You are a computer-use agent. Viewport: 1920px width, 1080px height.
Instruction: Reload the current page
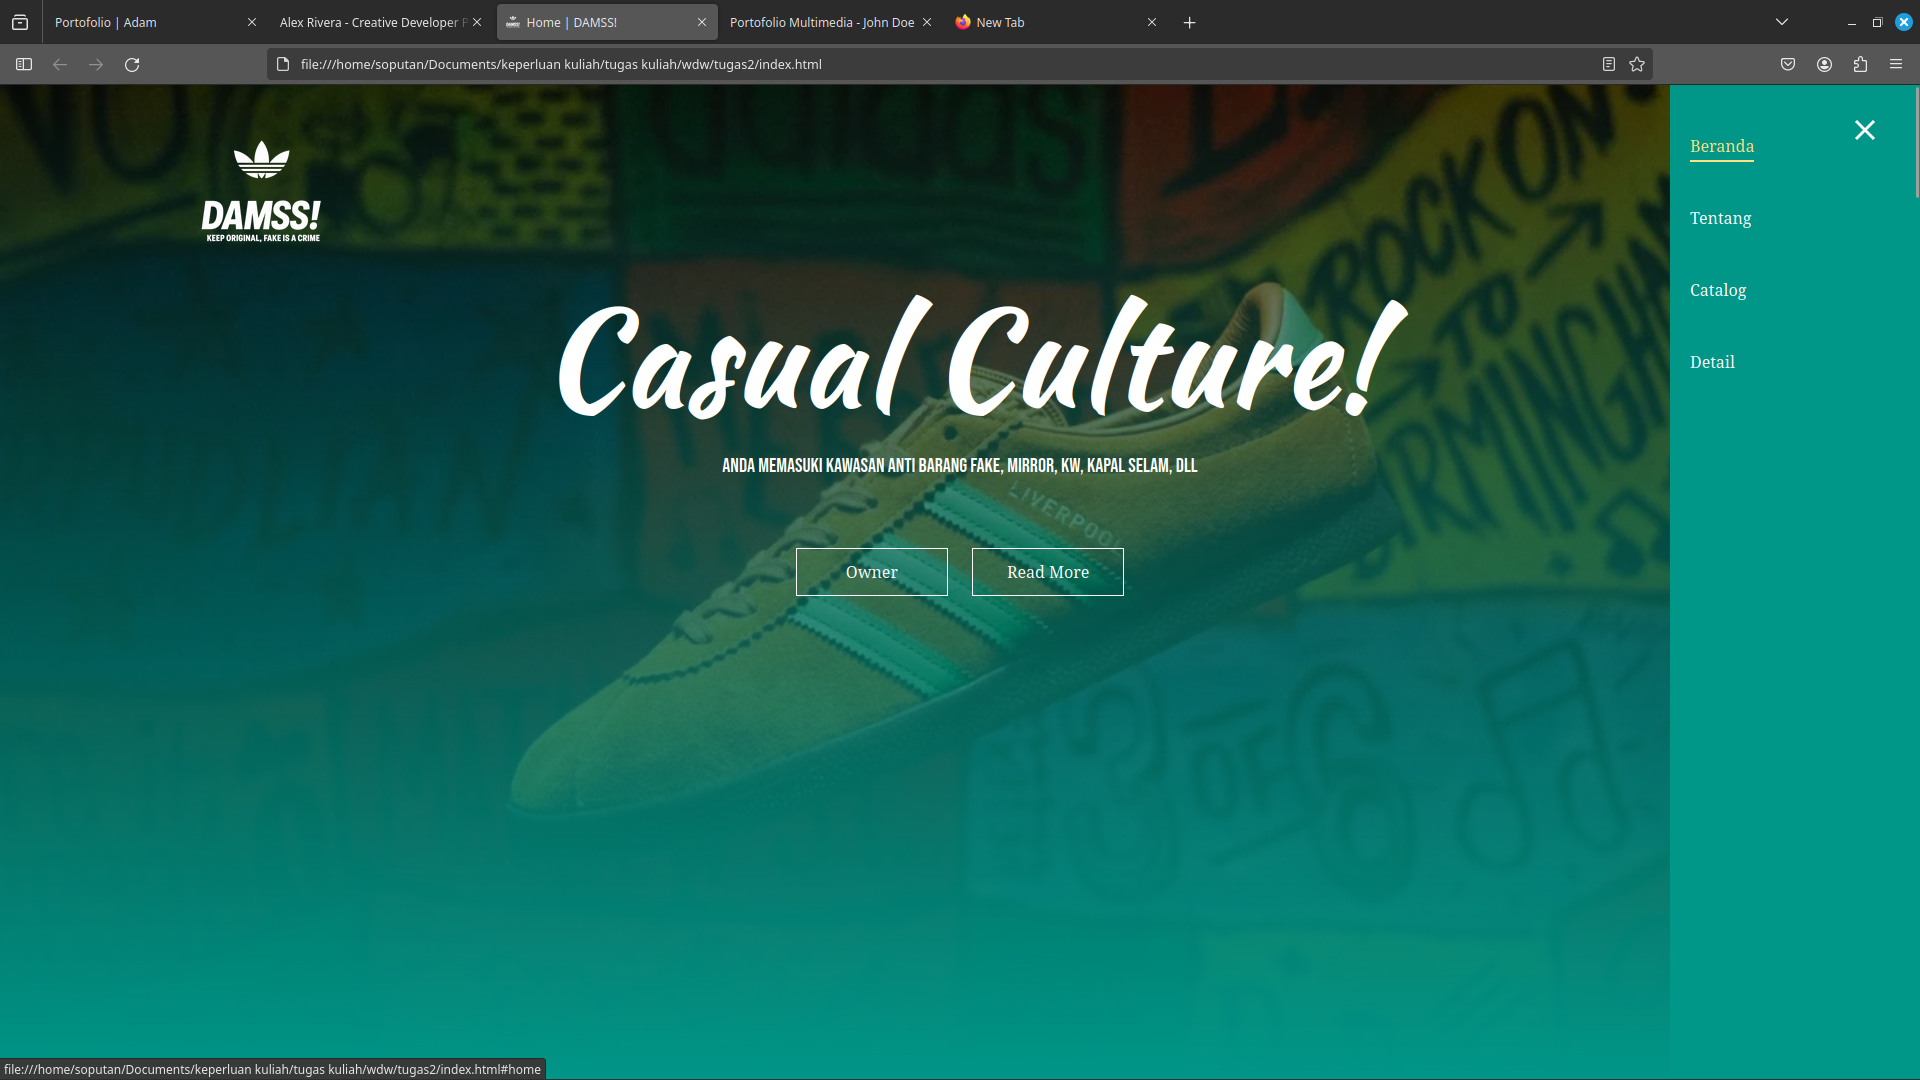tap(132, 64)
